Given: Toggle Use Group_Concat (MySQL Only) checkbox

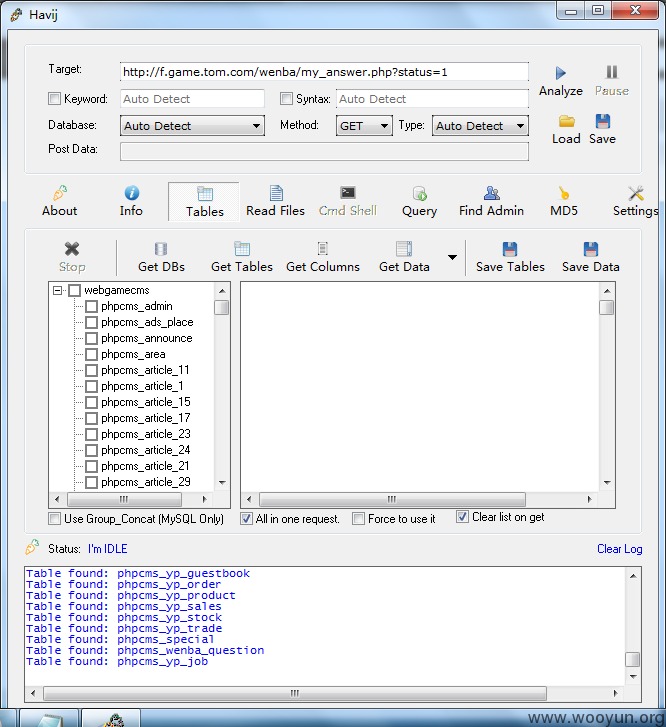Looking at the screenshot, I should point(54,518).
